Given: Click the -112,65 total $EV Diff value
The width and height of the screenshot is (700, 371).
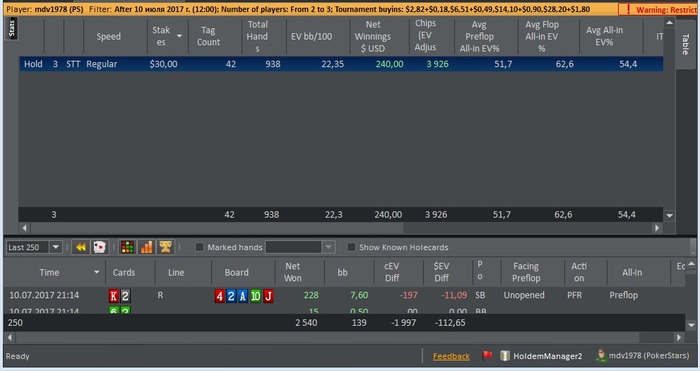Looking at the screenshot, I should point(450,322).
